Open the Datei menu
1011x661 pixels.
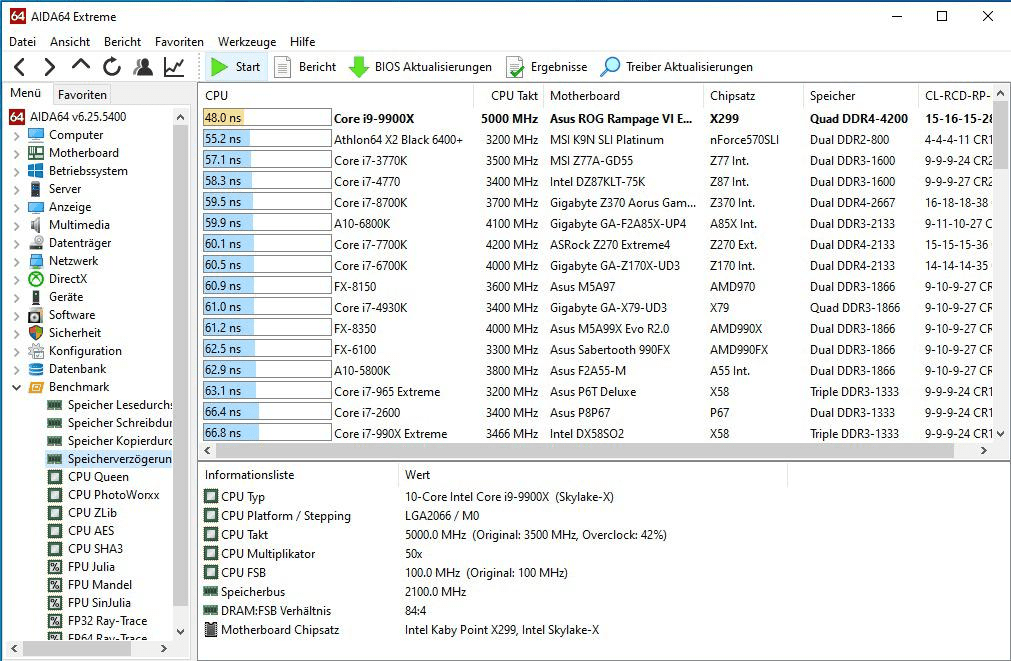click(x=23, y=42)
